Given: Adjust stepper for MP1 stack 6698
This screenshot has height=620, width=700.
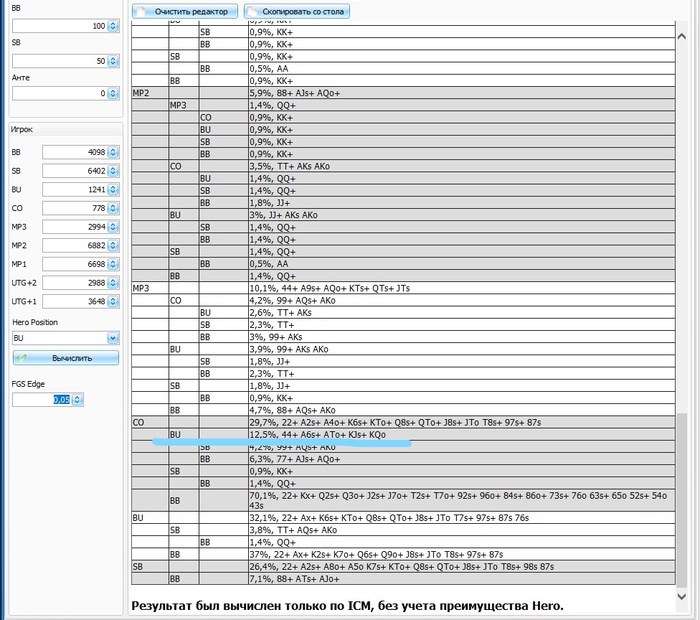Looking at the screenshot, I should coord(113,264).
